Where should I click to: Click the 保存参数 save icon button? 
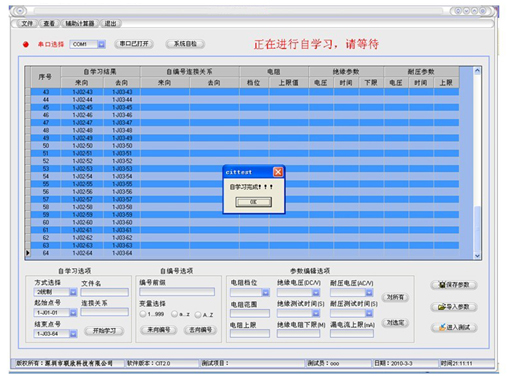pos(454,285)
